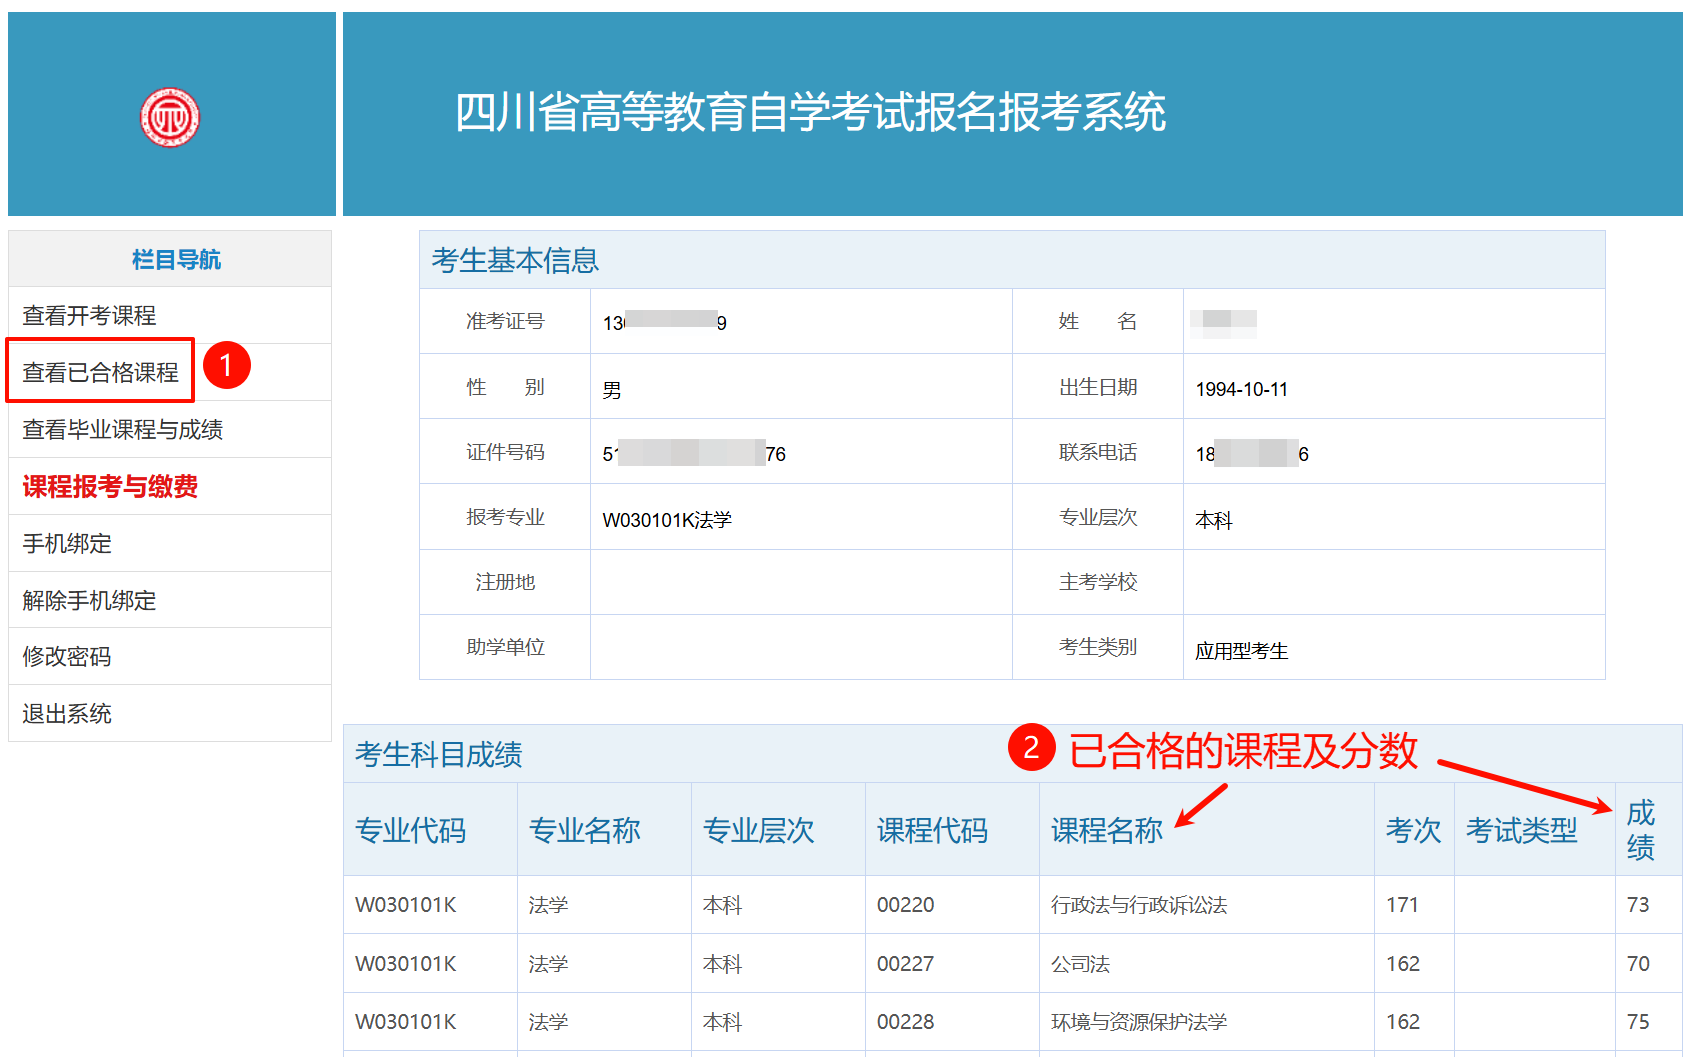Click the 环境与资源保护法学 course cell
The image size is (1691, 1057).
1138,1022
